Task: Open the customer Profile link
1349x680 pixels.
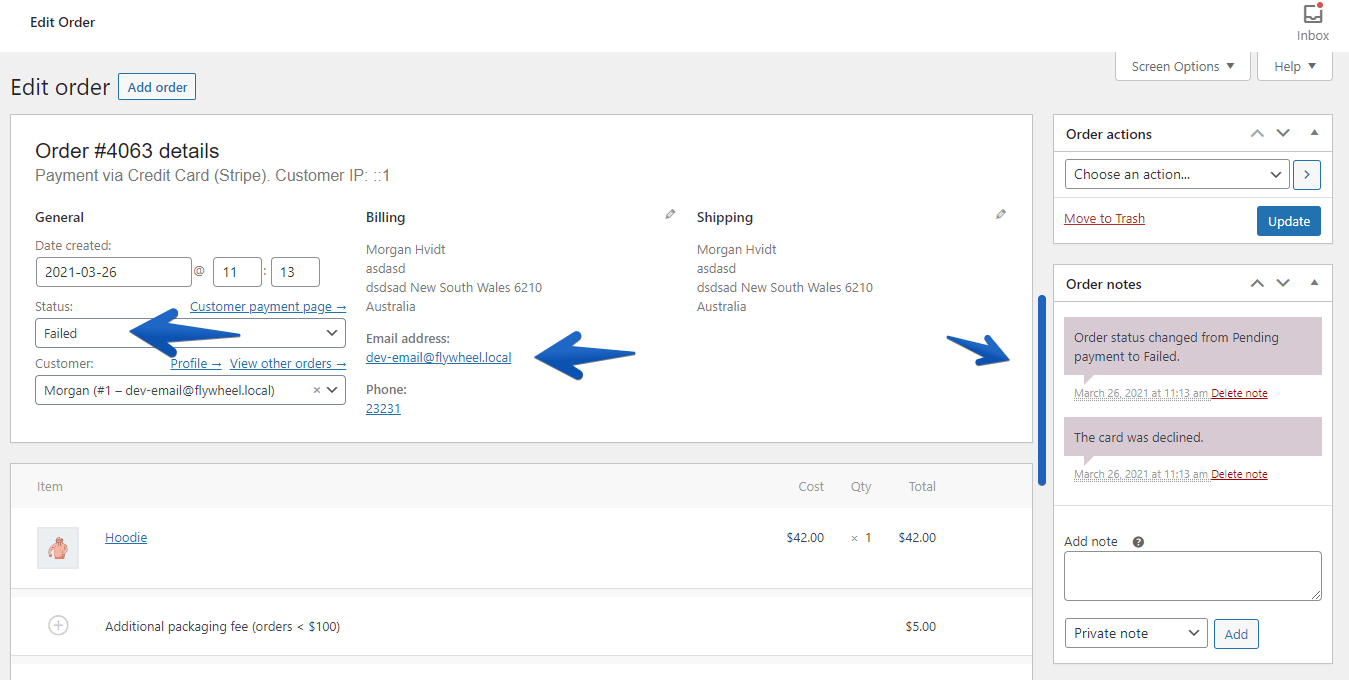Action: (x=195, y=363)
